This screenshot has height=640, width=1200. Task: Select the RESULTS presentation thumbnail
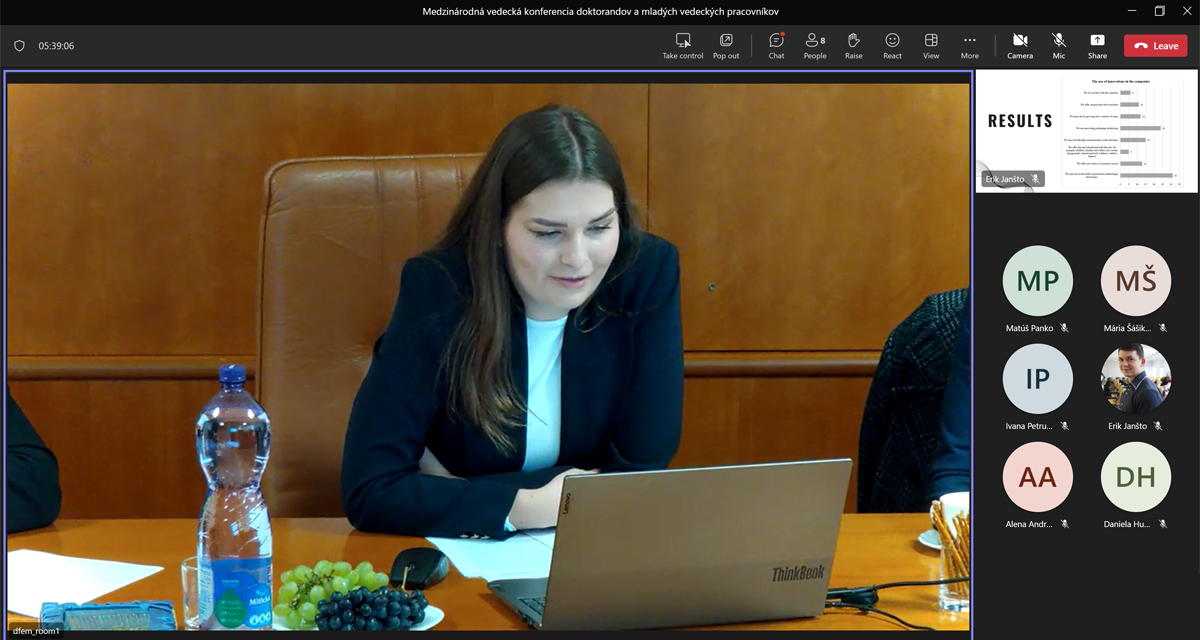point(1086,131)
